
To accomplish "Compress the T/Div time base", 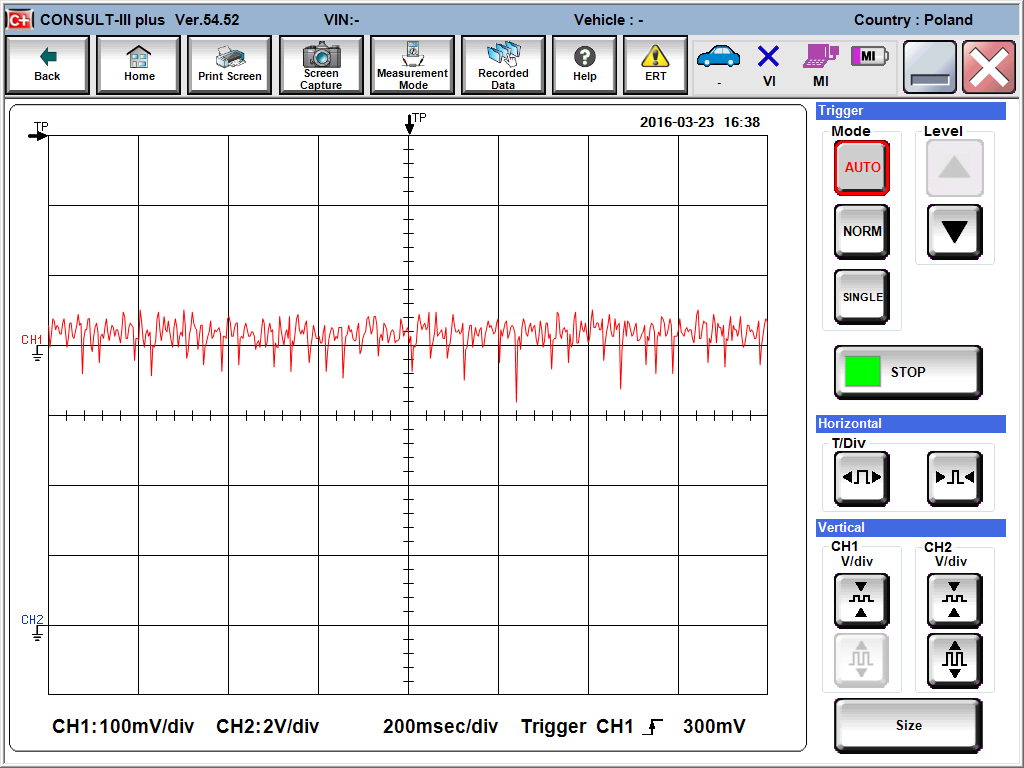I will [x=954, y=478].
